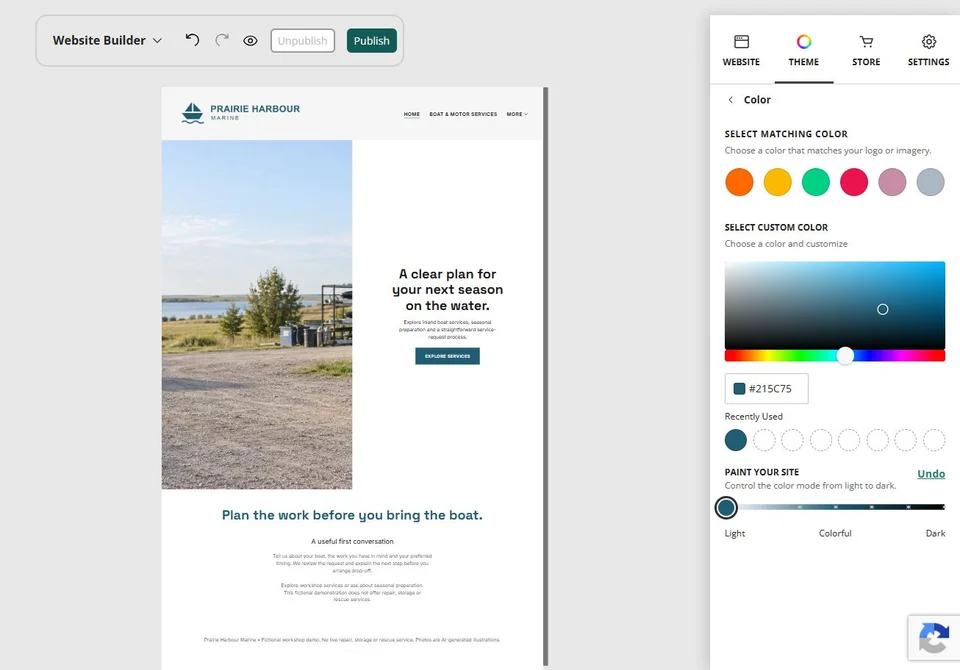The width and height of the screenshot is (960, 670).
Task: Choose the yellow matching color
Action: (778, 183)
